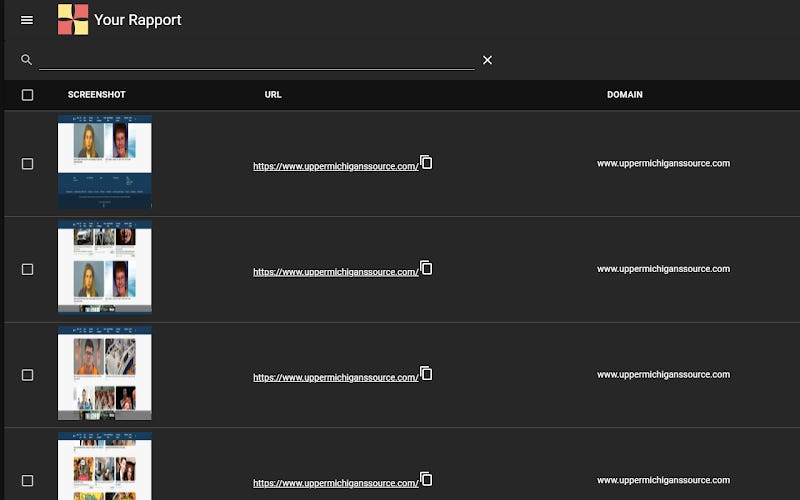Select third row's domain www.uppermichiganssource.com
Viewport: 800px width, 500px height.
663,374
